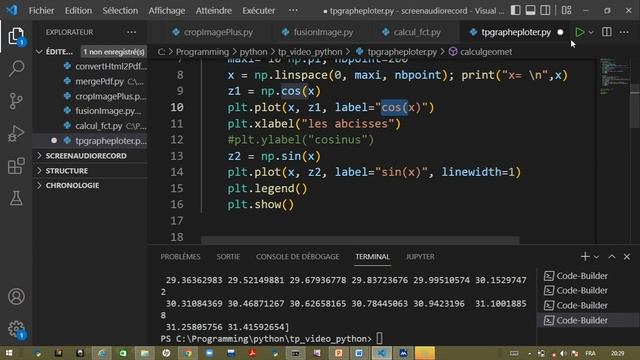Viewport: 640px width, 360px height.
Task: Toggle secondary side bar layout icon
Action: (x=545, y=10)
